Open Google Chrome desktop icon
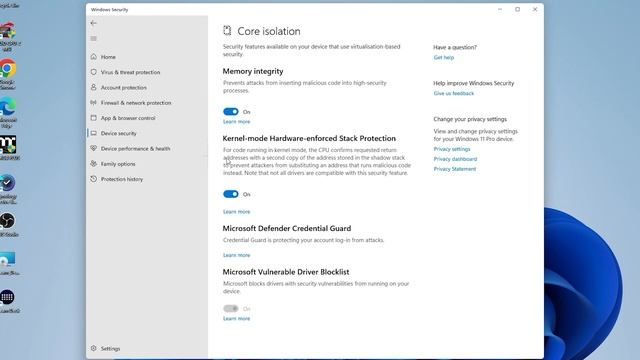Screen dimensions: 640x360 pyautogui.click(x=7, y=68)
